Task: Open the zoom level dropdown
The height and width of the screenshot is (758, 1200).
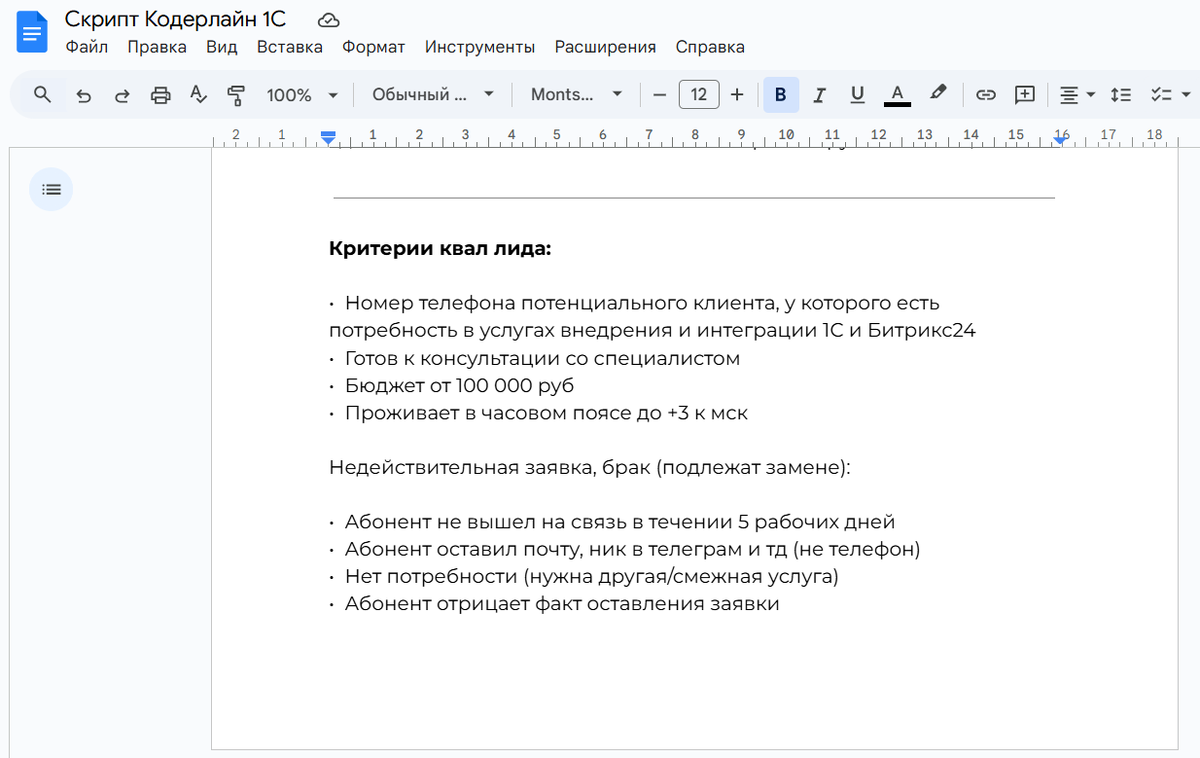Action: tap(303, 94)
